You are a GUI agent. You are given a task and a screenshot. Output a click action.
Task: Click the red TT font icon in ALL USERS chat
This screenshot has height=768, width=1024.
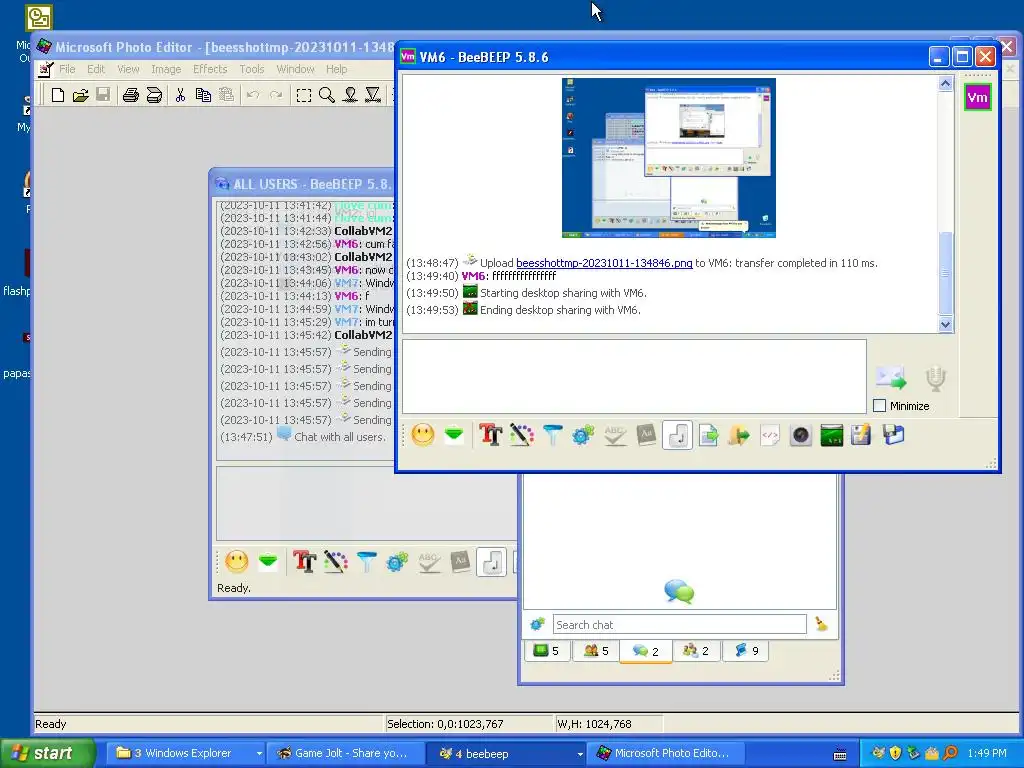pyautogui.click(x=304, y=561)
